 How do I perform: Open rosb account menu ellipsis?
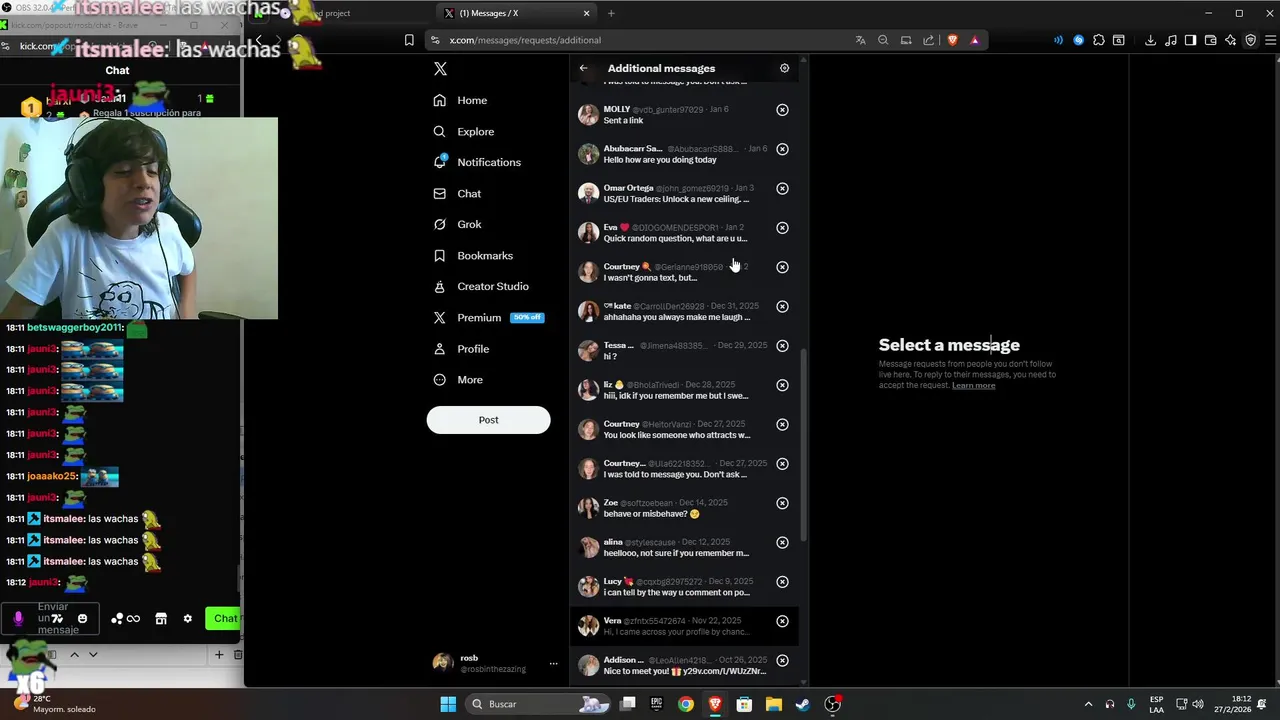click(553, 663)
